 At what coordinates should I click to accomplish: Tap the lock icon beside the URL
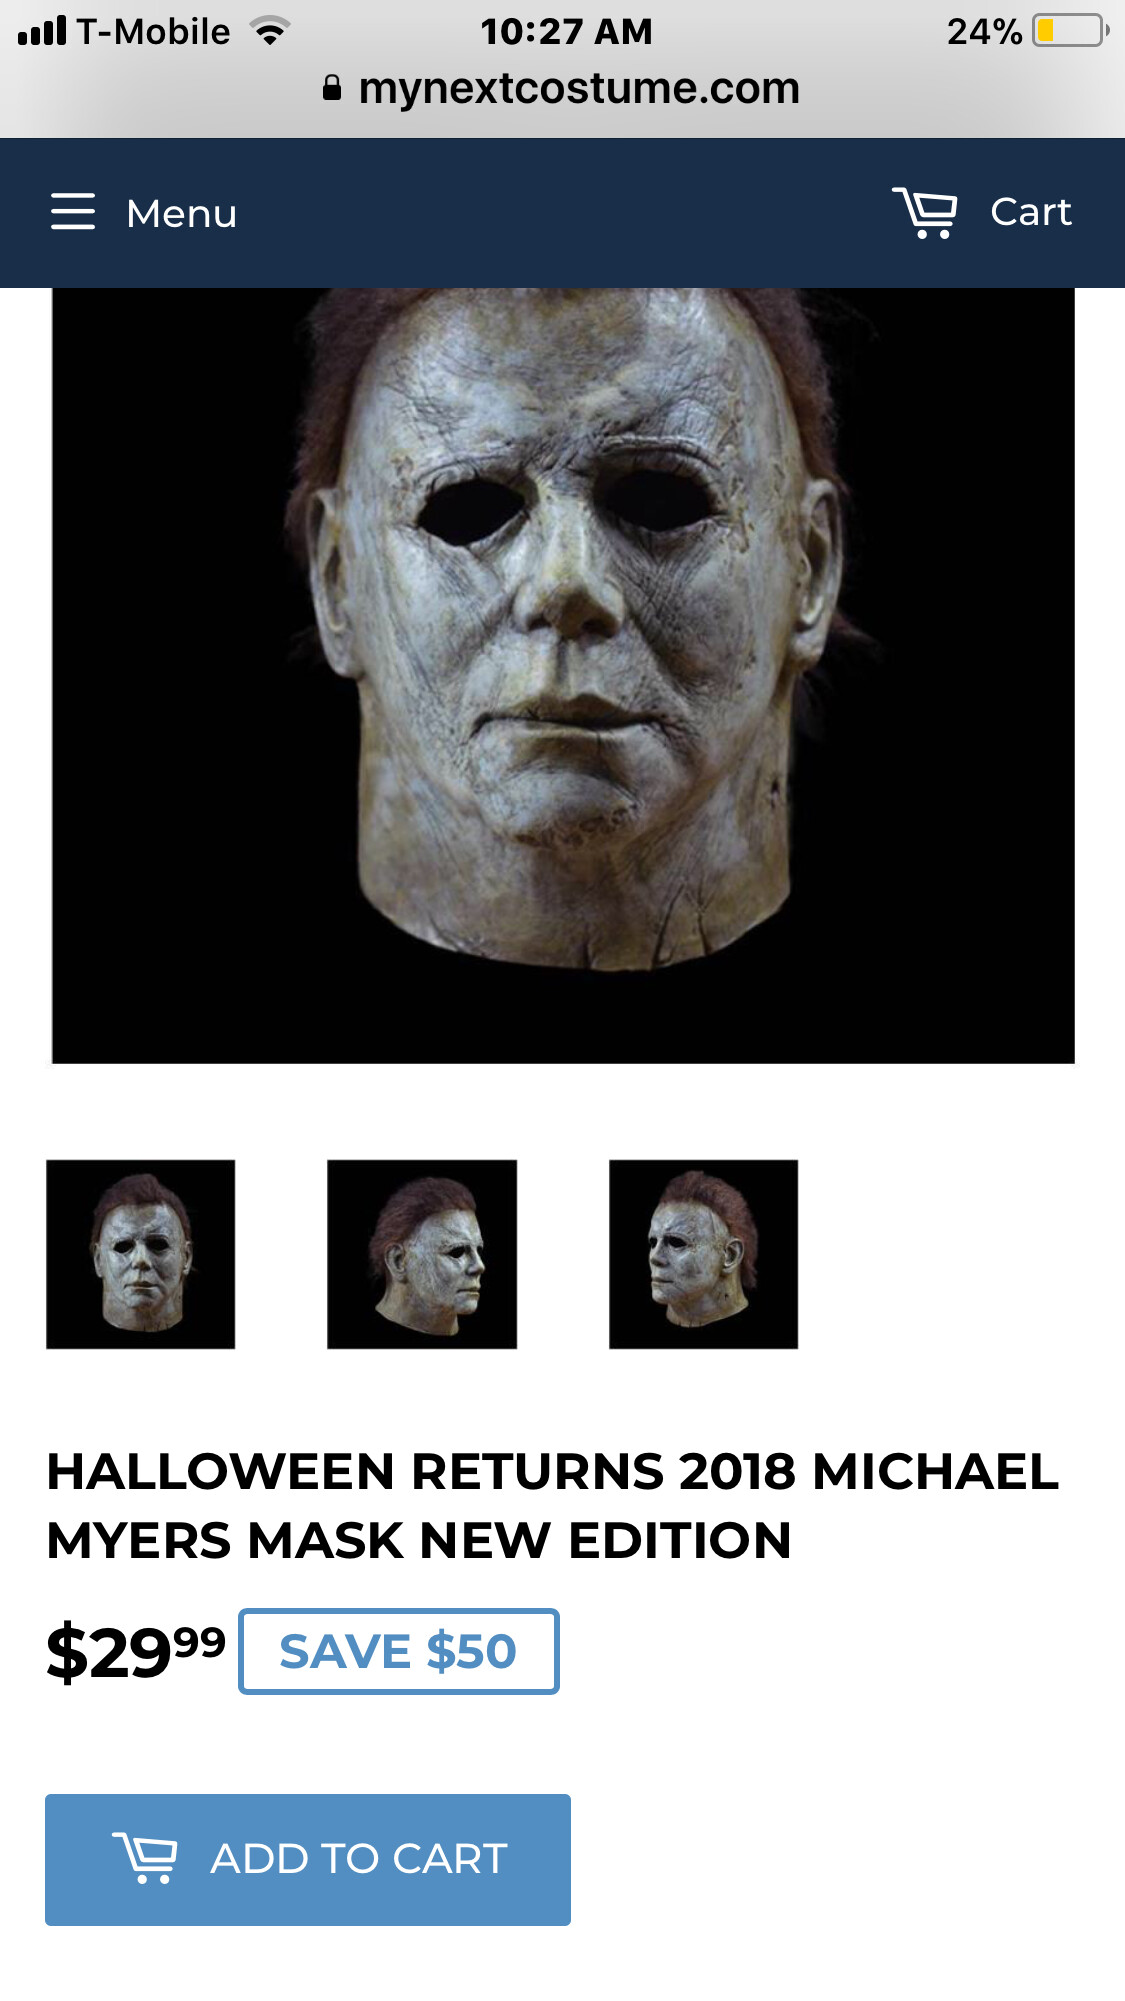tap(332, 88)
